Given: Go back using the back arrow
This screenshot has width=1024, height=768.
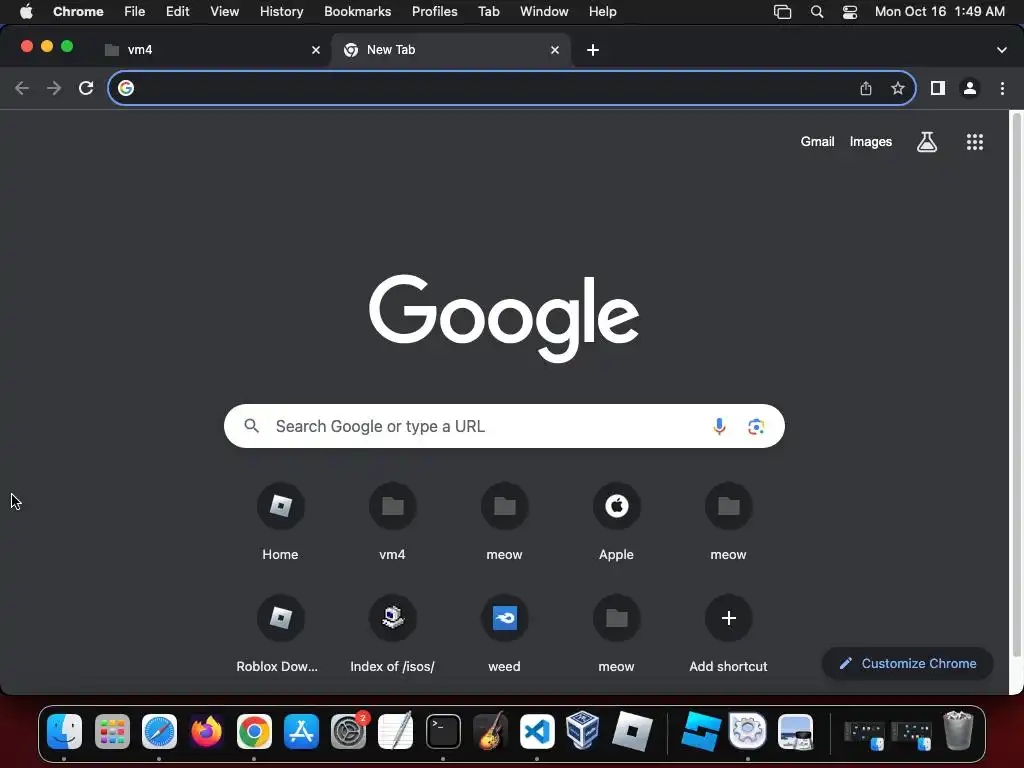Looking at the screenshot, I should tap(22, 88).
